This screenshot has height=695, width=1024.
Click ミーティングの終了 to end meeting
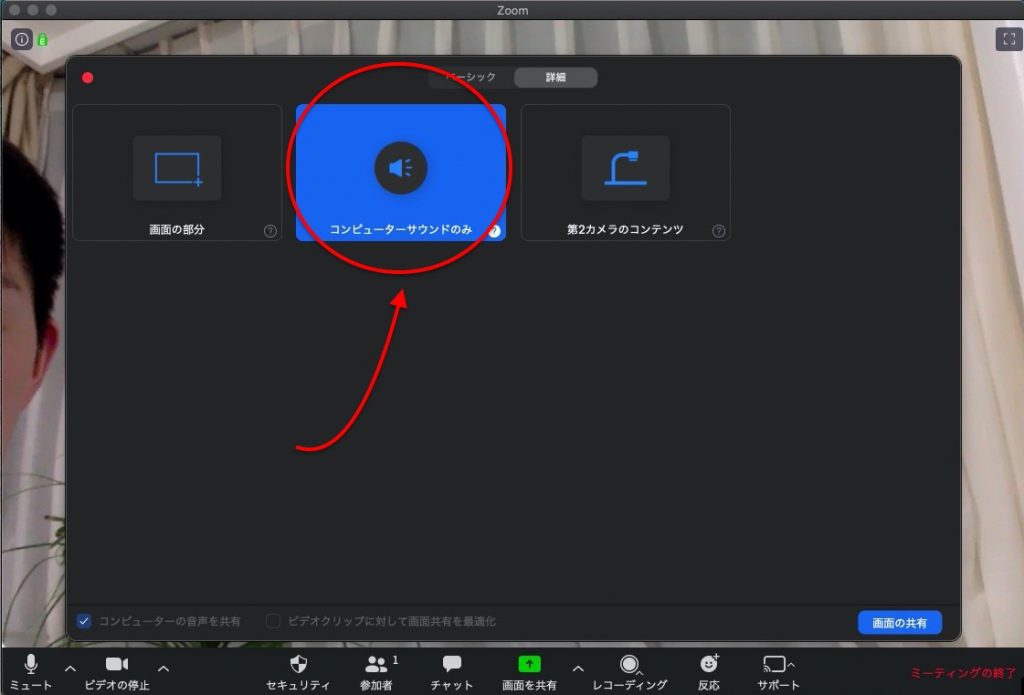click(x=962, y=673)
